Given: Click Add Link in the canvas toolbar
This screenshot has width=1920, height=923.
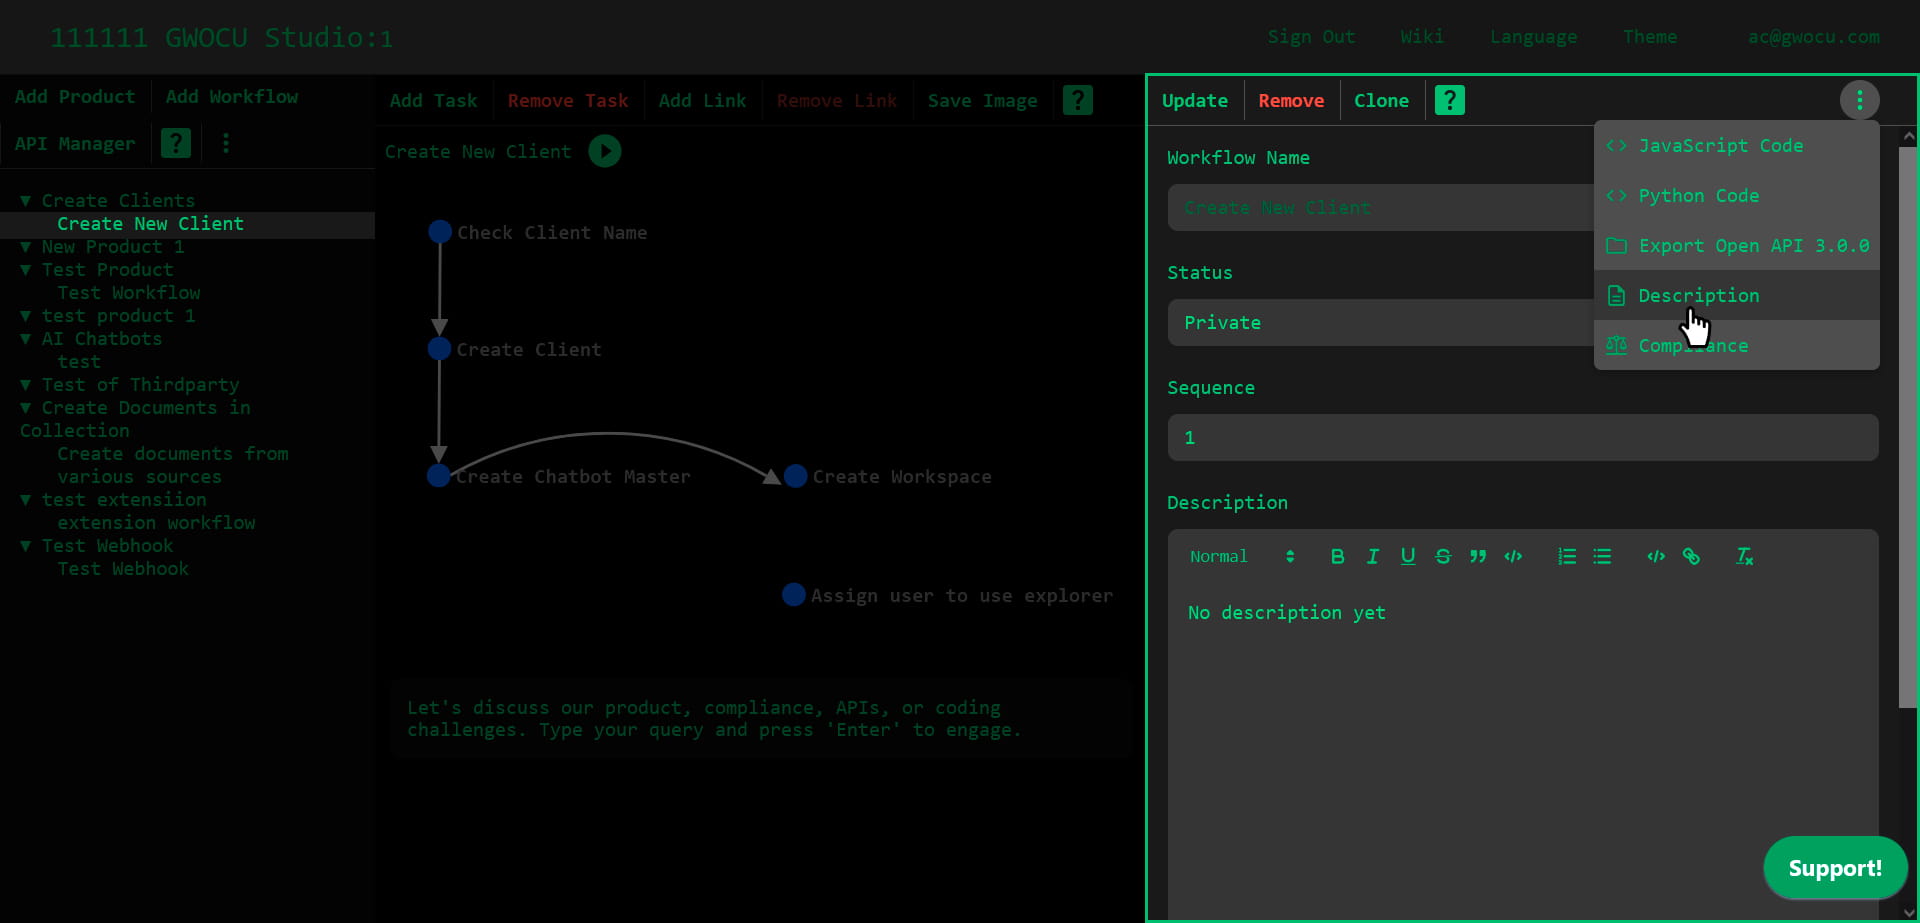Looking at the screenshot, I should point(702,100).
